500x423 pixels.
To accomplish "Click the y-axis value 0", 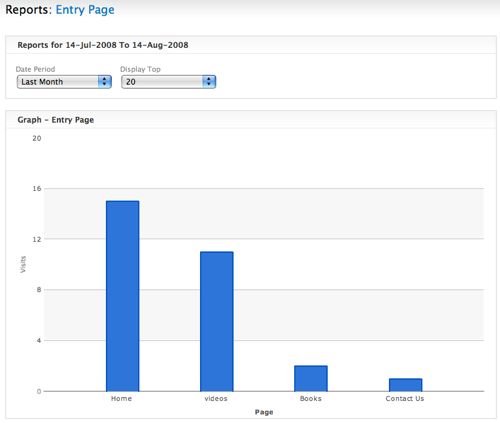I will point(39,391).
